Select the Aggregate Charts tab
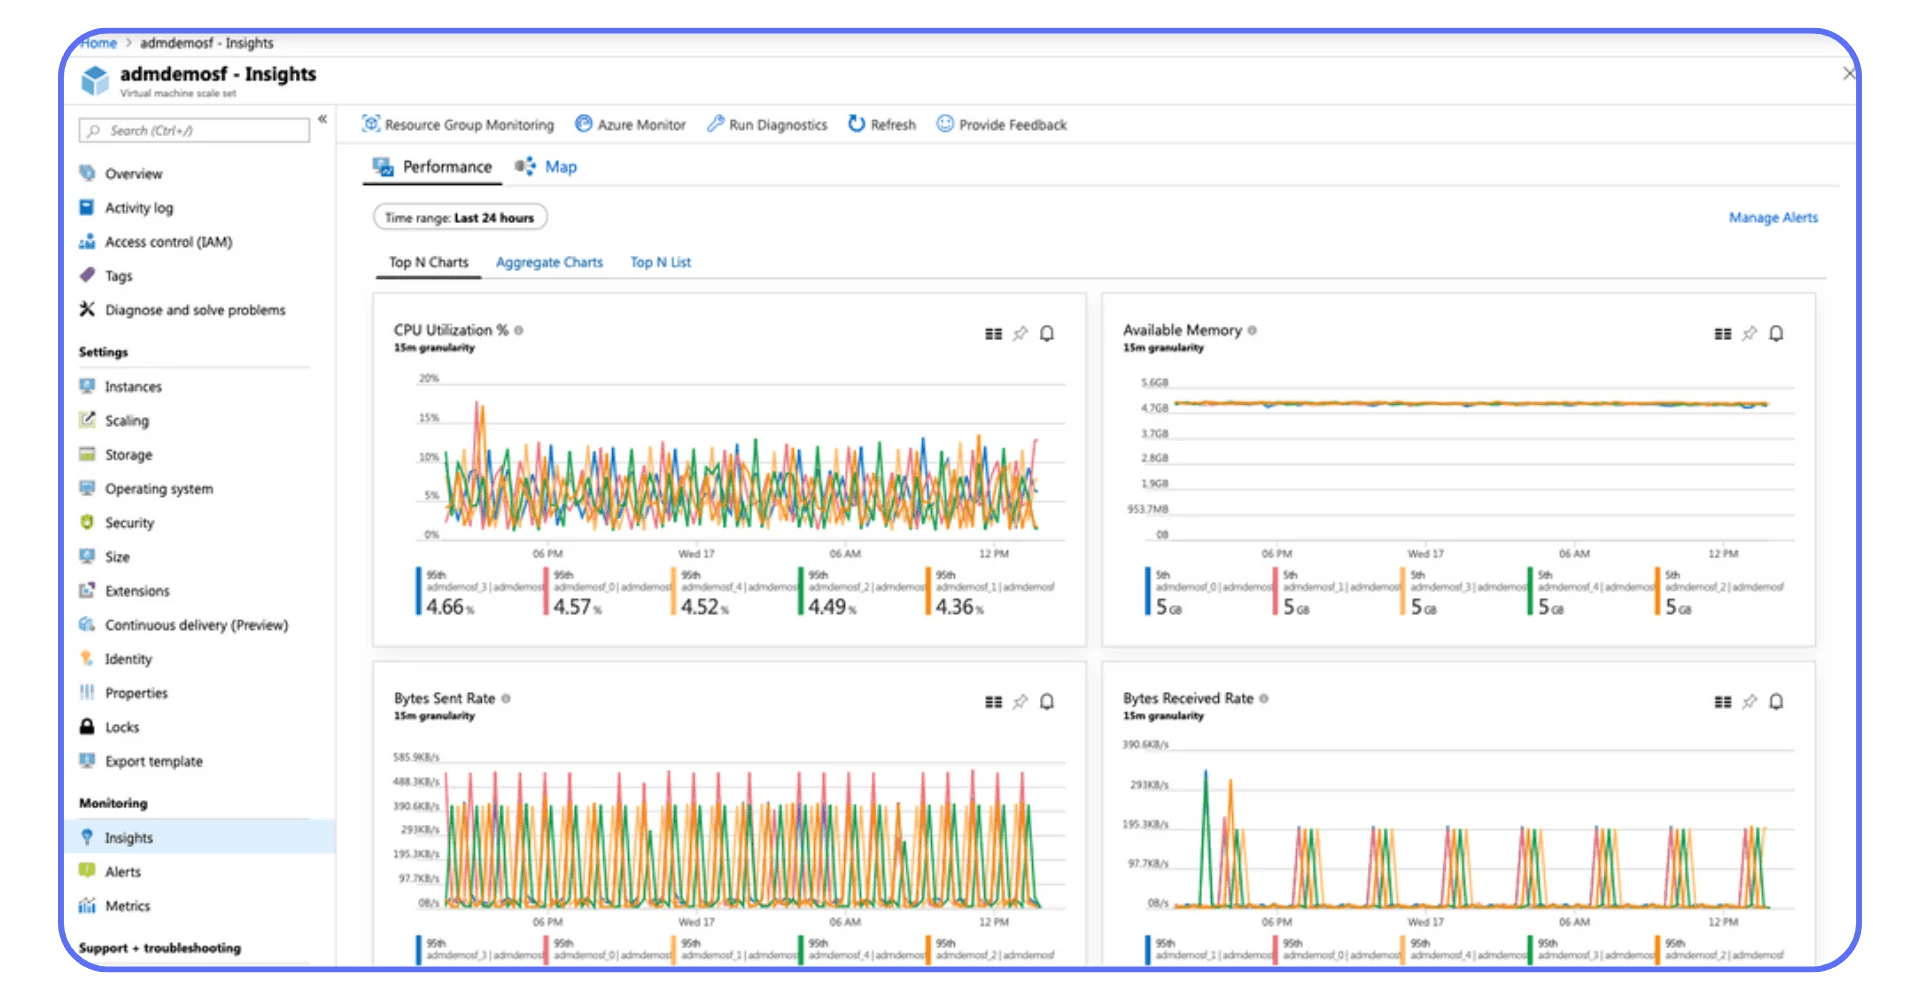The width and height of the screenshot is (1920, 997). [548, 262]
